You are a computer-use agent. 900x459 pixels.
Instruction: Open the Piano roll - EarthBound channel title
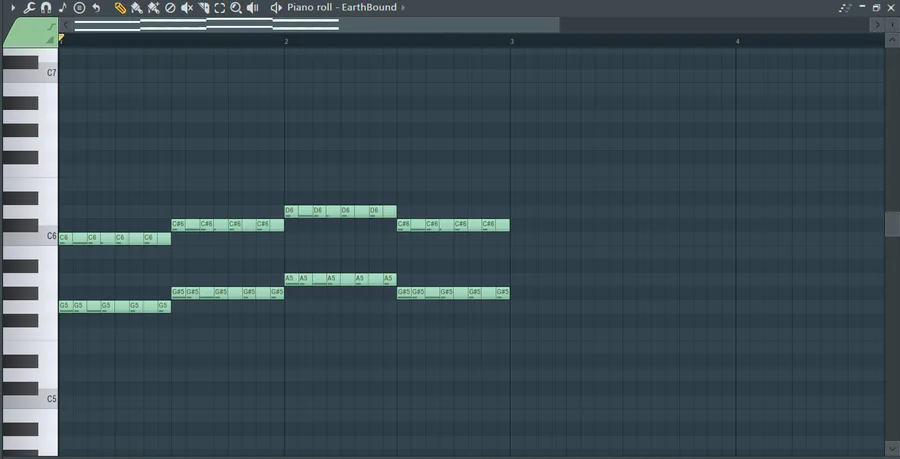tap(342, 7)
